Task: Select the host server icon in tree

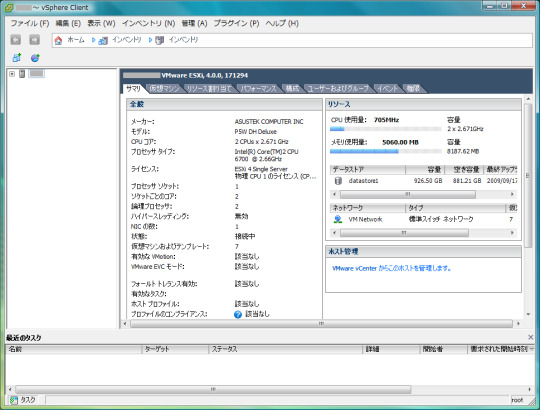Action: [22, 74]
